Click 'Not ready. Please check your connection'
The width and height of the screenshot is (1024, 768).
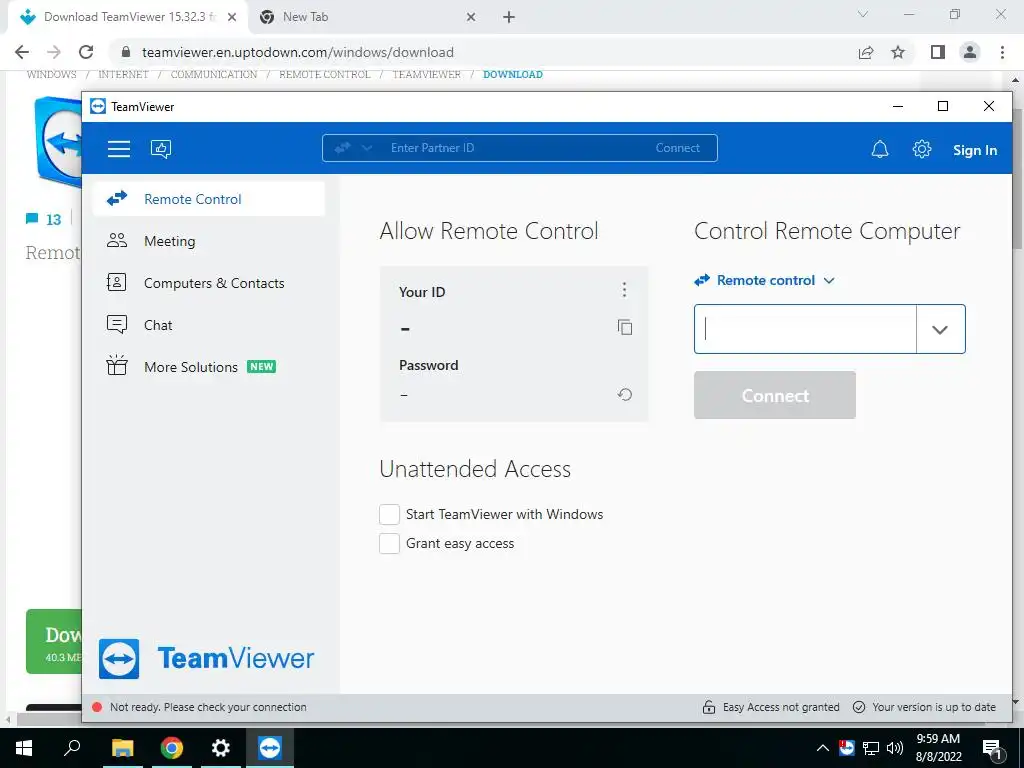(208, 707)
